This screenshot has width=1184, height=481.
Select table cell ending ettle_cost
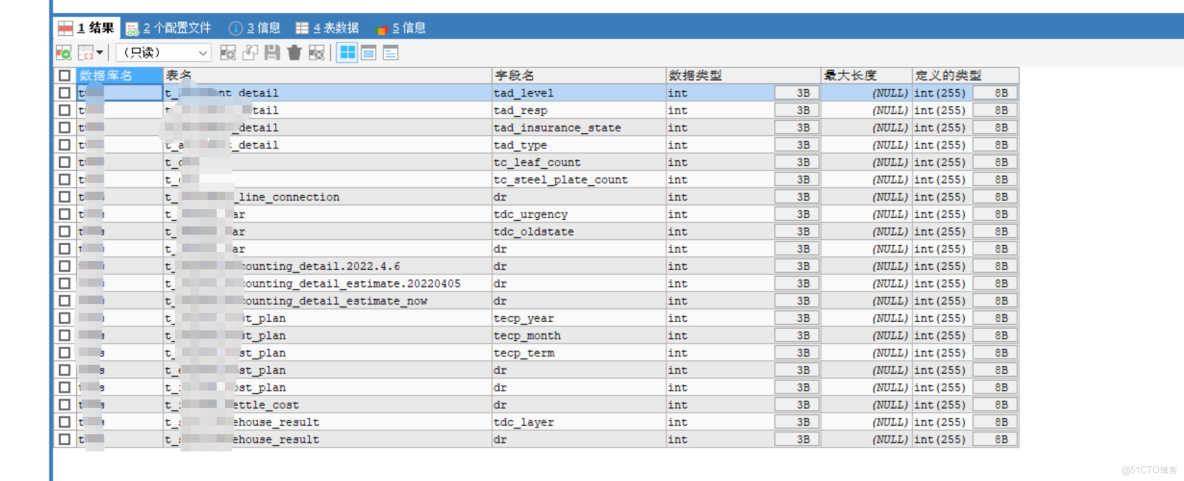coord(327,405)
